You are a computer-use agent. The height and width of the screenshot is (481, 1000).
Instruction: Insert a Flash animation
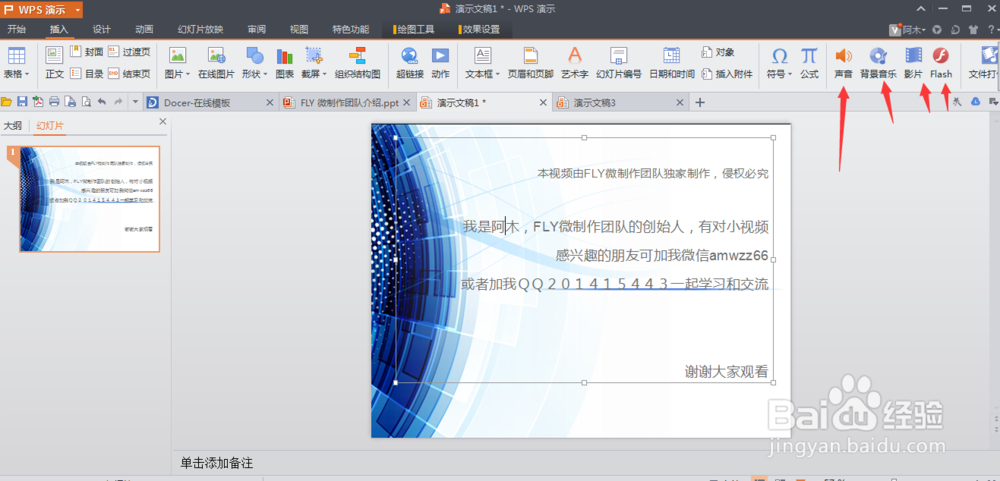pyautogui.click(x=941, y=63)
